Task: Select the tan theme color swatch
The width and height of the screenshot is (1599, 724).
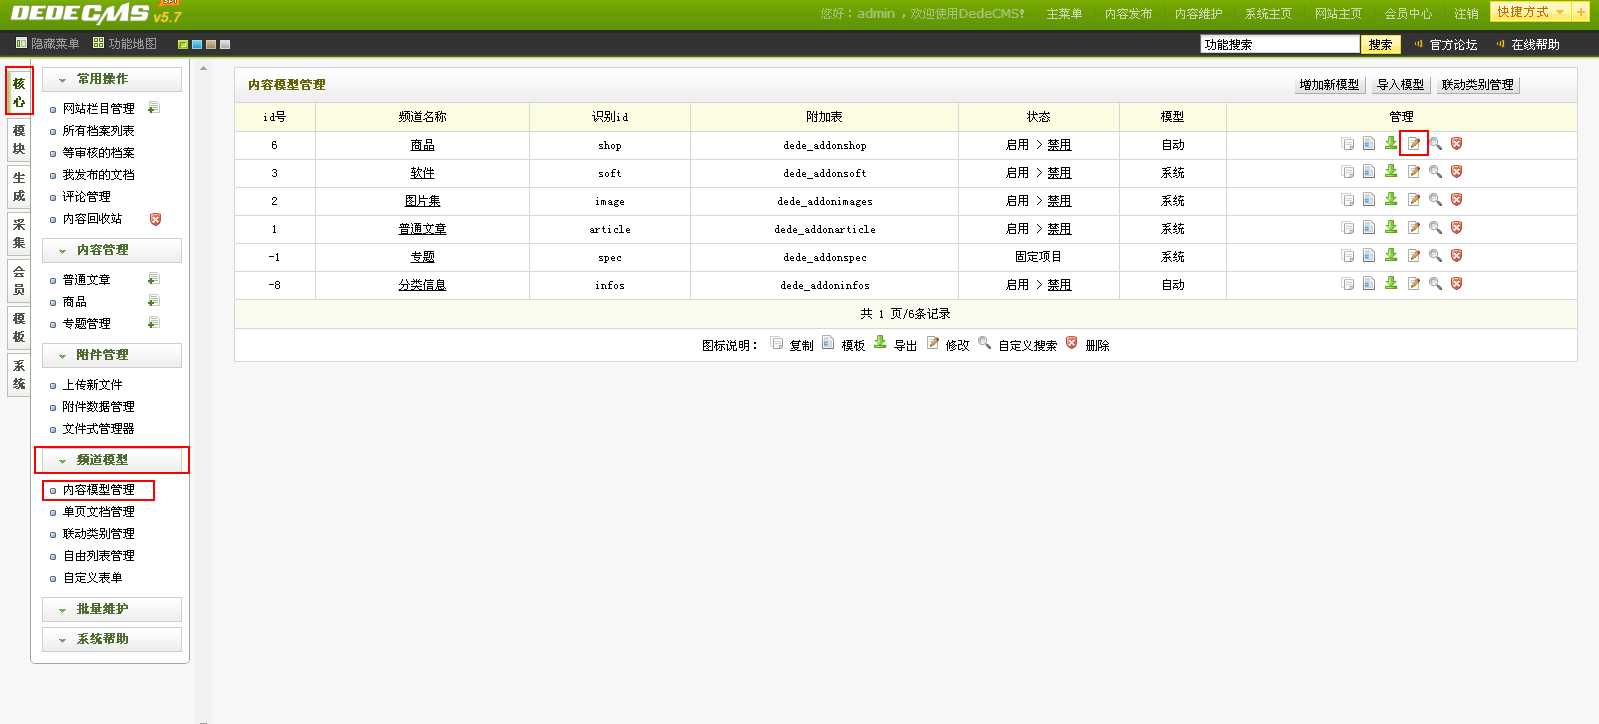Action: tap(211, 44)
